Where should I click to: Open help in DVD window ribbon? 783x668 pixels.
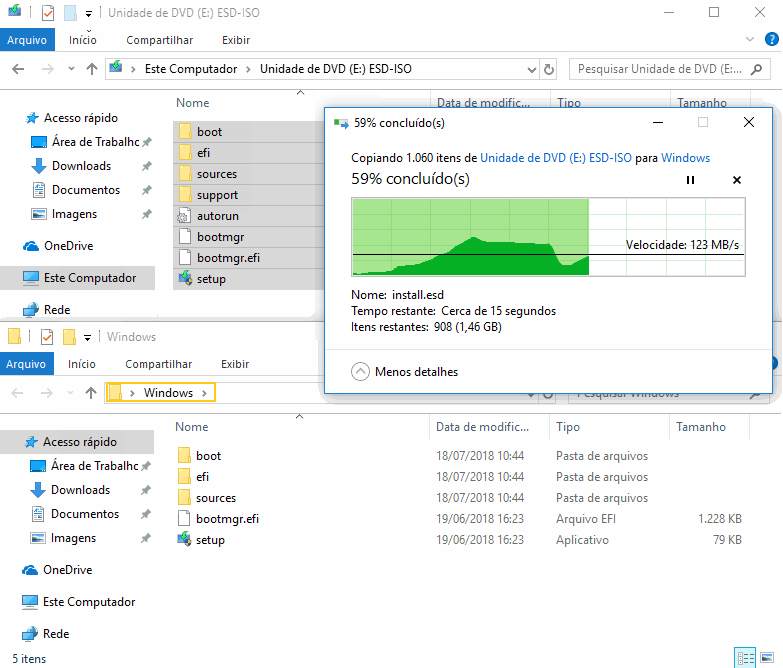(771, 39)
